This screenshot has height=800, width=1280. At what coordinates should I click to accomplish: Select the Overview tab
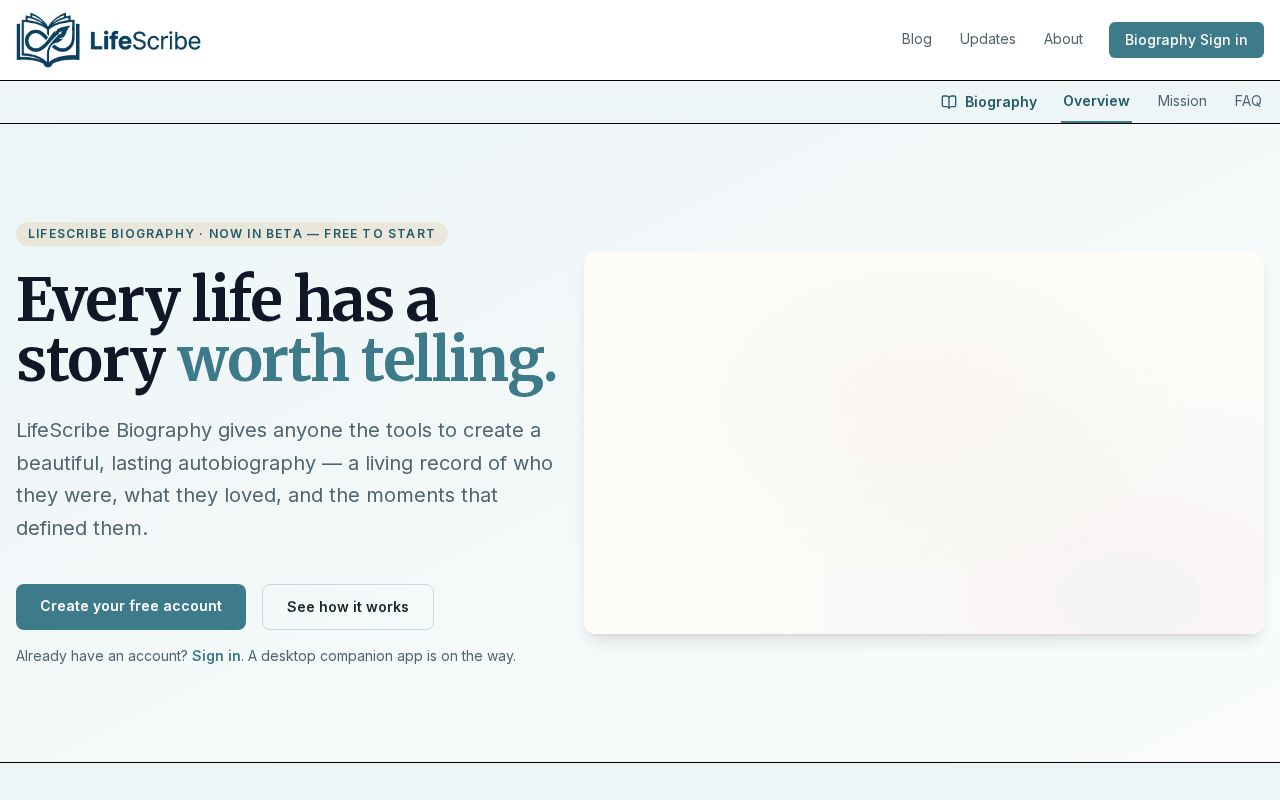tap(1096, 101)
